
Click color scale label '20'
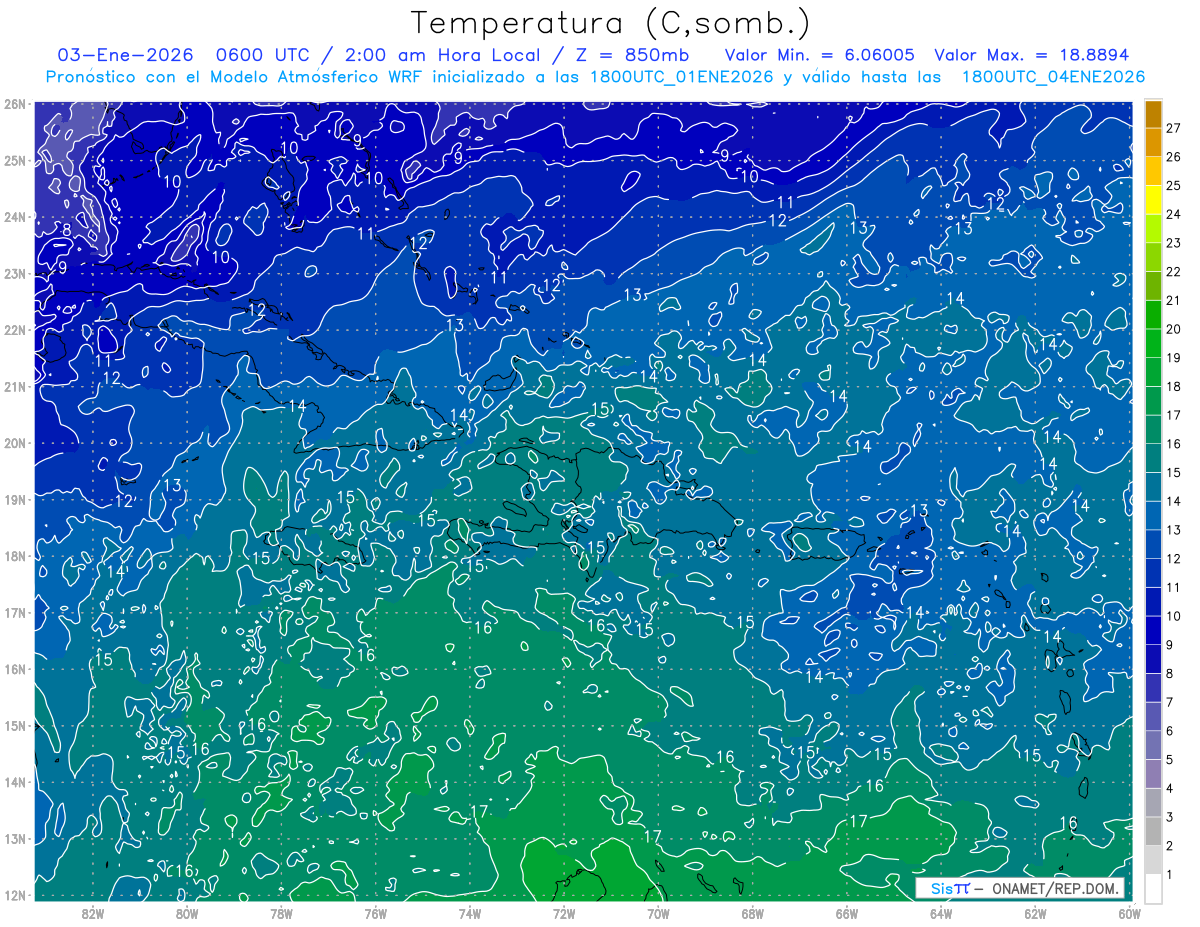click(x=1173, y=329)
